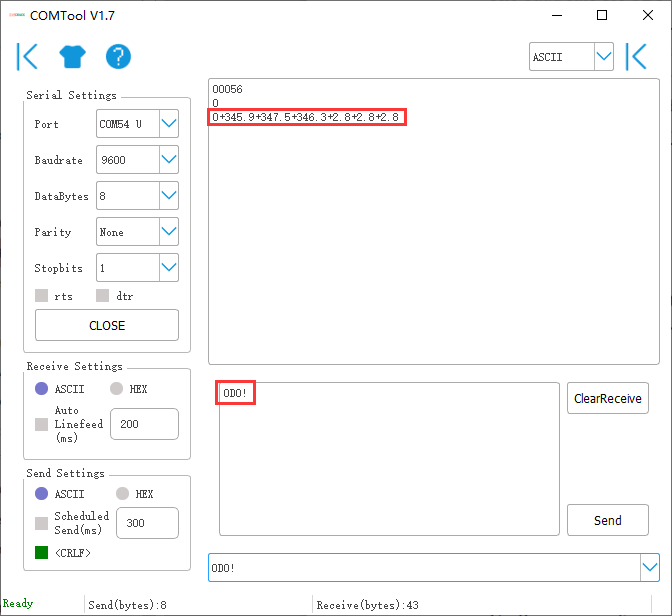Expand the Stopbits dropdown
The width and height of the screenshot is (672, 616).
point(169,267)
